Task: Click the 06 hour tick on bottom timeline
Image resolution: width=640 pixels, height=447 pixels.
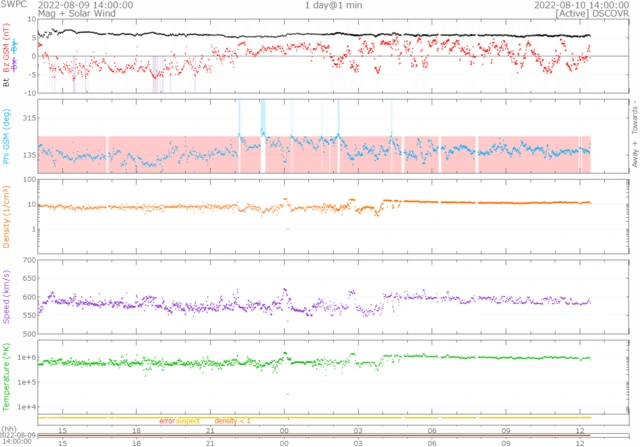Action: (x=432, y=441)
